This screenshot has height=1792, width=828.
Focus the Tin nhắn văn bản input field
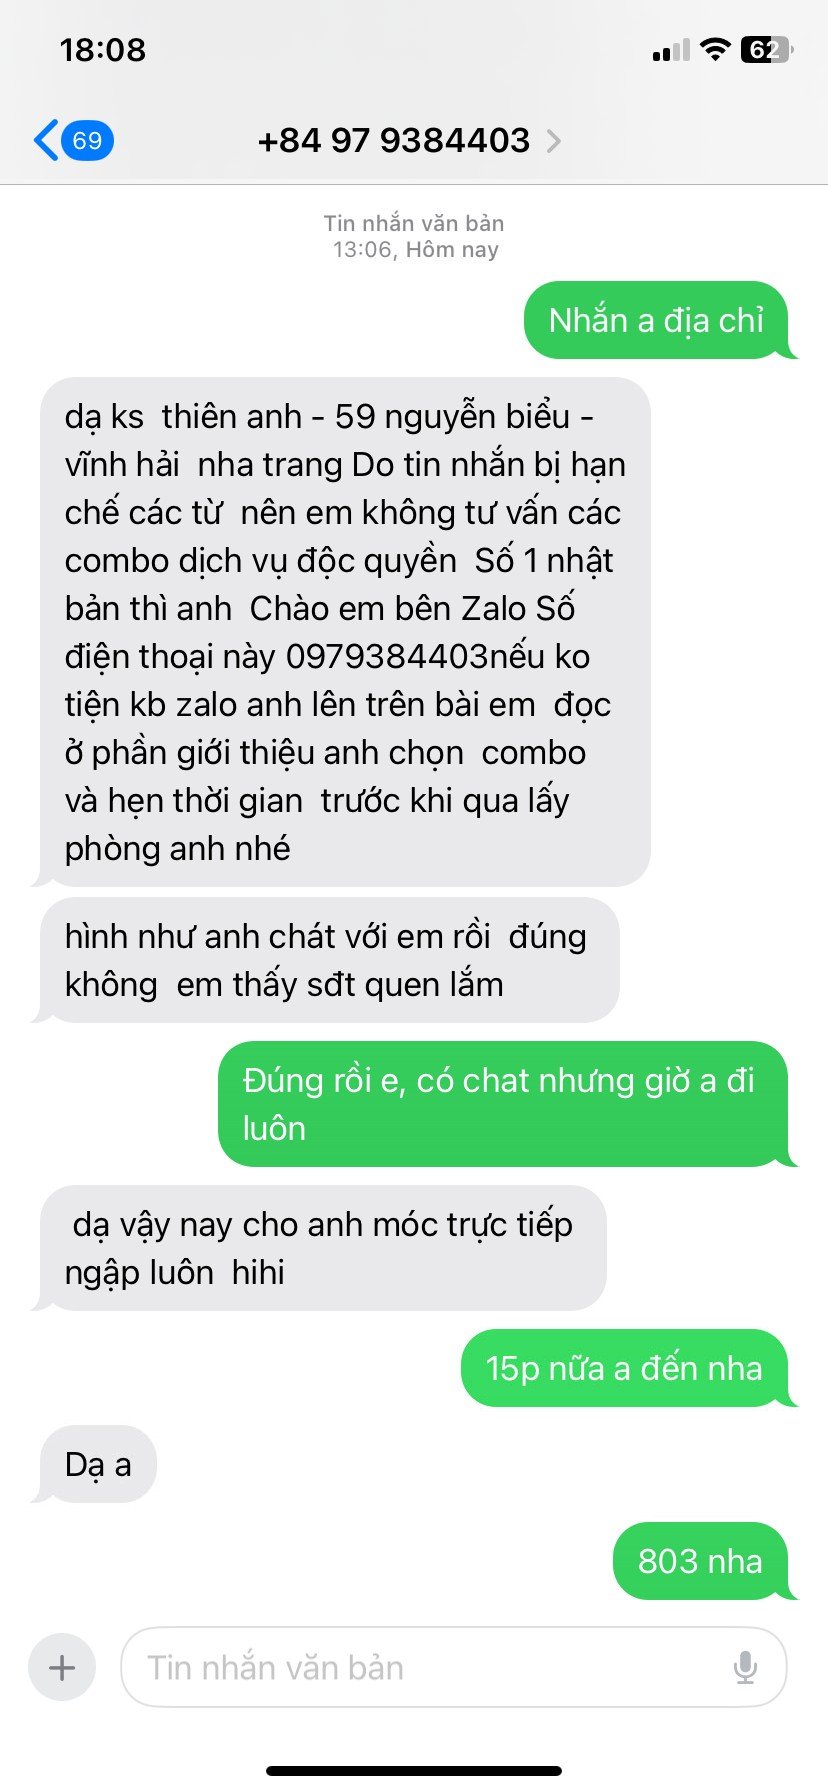pyautogui.click(x=454, y=1667)
